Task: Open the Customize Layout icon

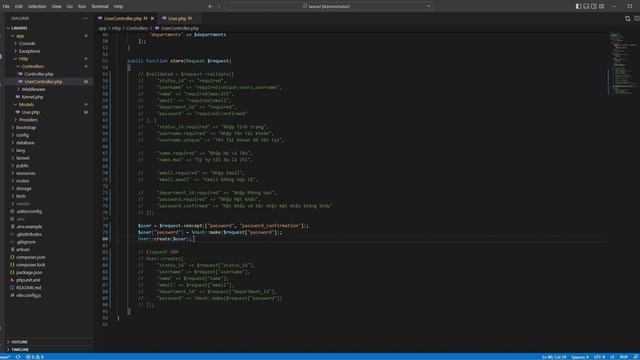Action: pyautogui.click(x=602, y=6)
